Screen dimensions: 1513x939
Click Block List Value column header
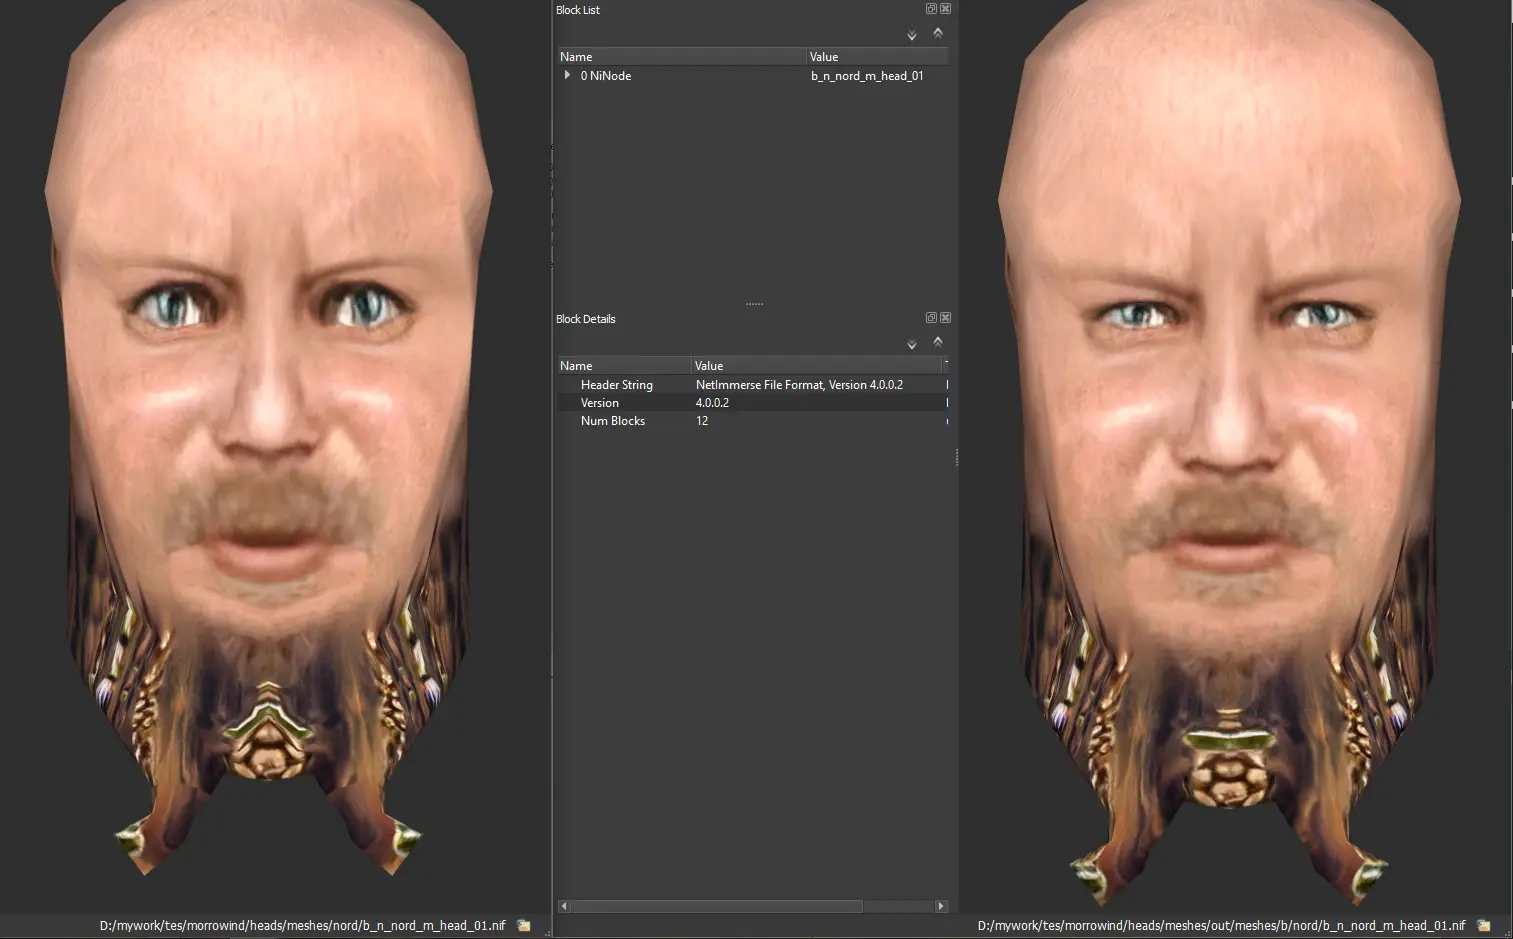(x=877, y=57)
